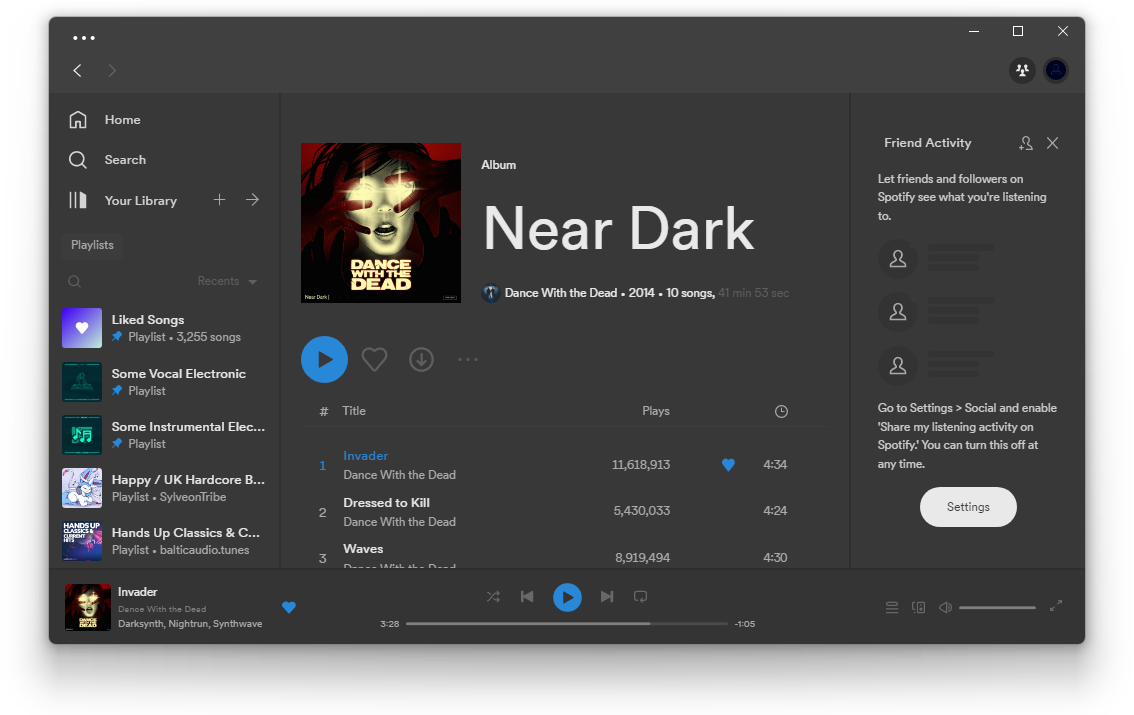Expand Your Library with arrow icon

click(x=252, y=200)
